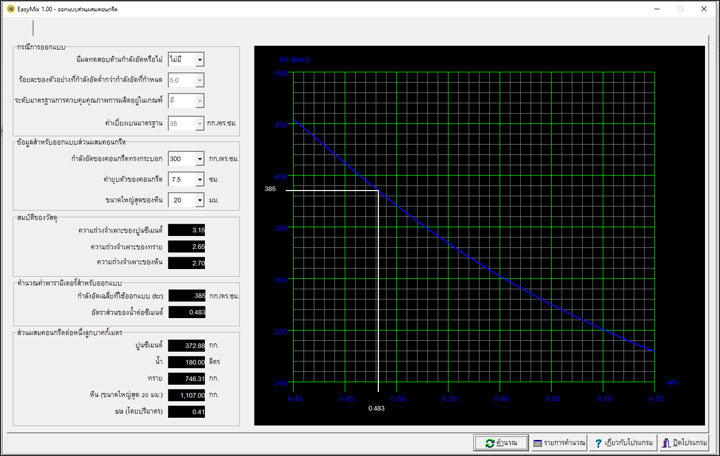Click stone quantity field 1,107.00
The width and height of the screenshot is (720, 456).
(x=187, y=395)
